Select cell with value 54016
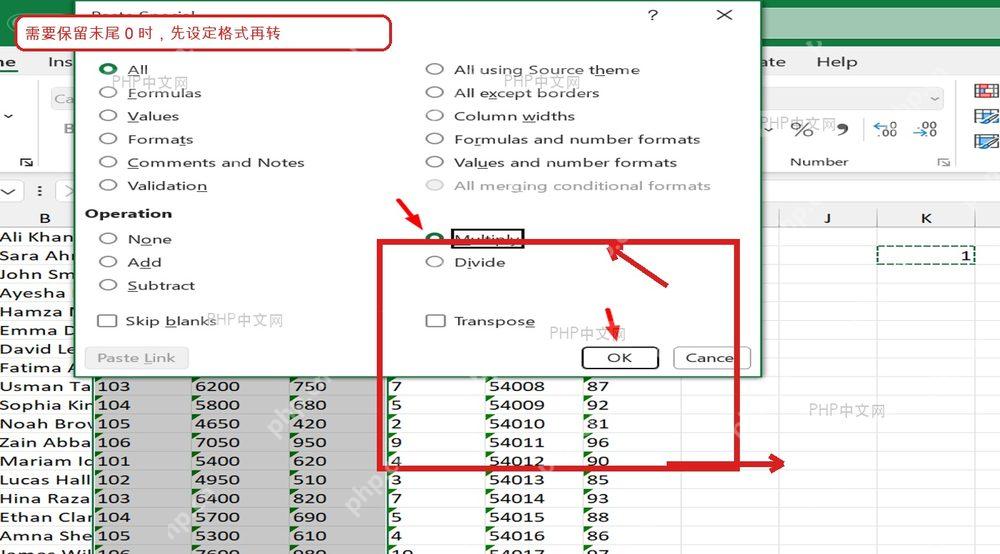 (x=534, y=536)
